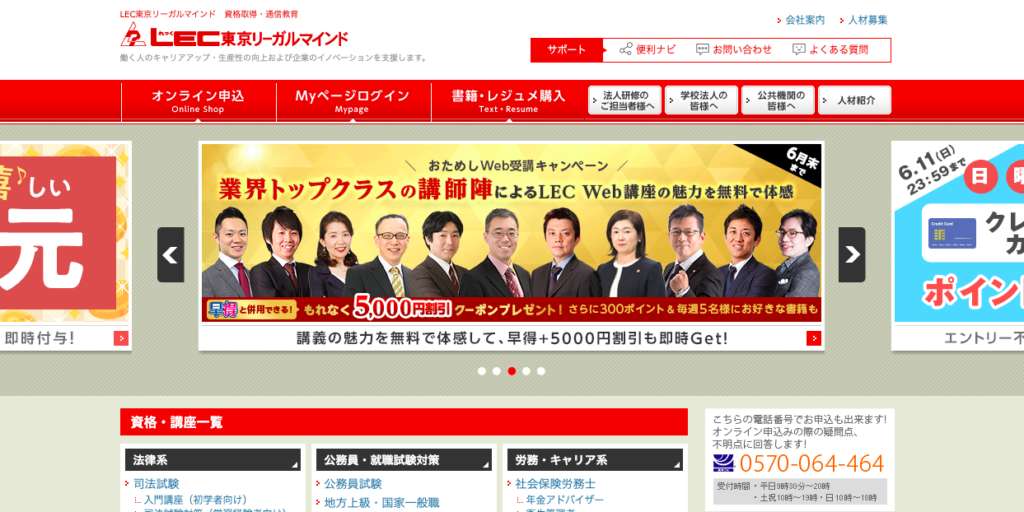1024x512 pixels.
Task: Click 公共機関の皆様へ button
Action: tap(778, 101)
